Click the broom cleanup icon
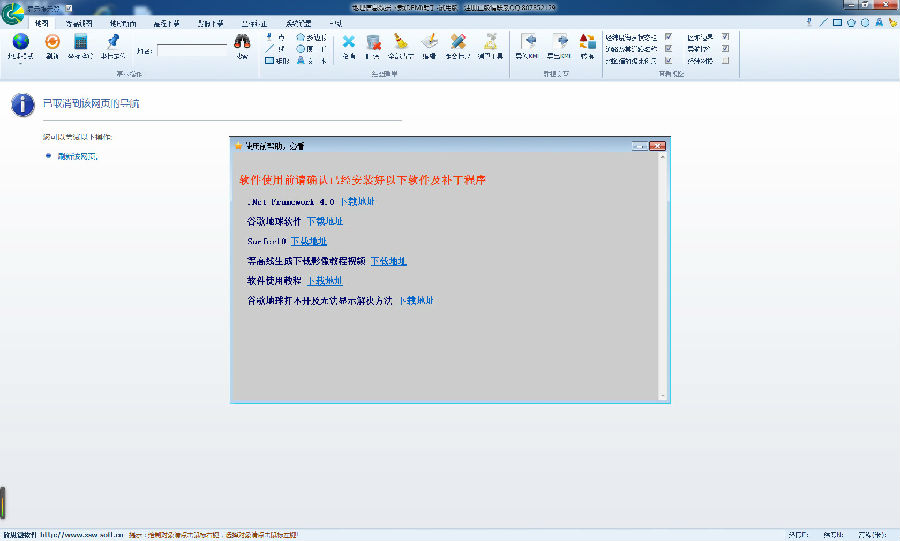This screenshot has width=900, height=541. tap(401, 41)
